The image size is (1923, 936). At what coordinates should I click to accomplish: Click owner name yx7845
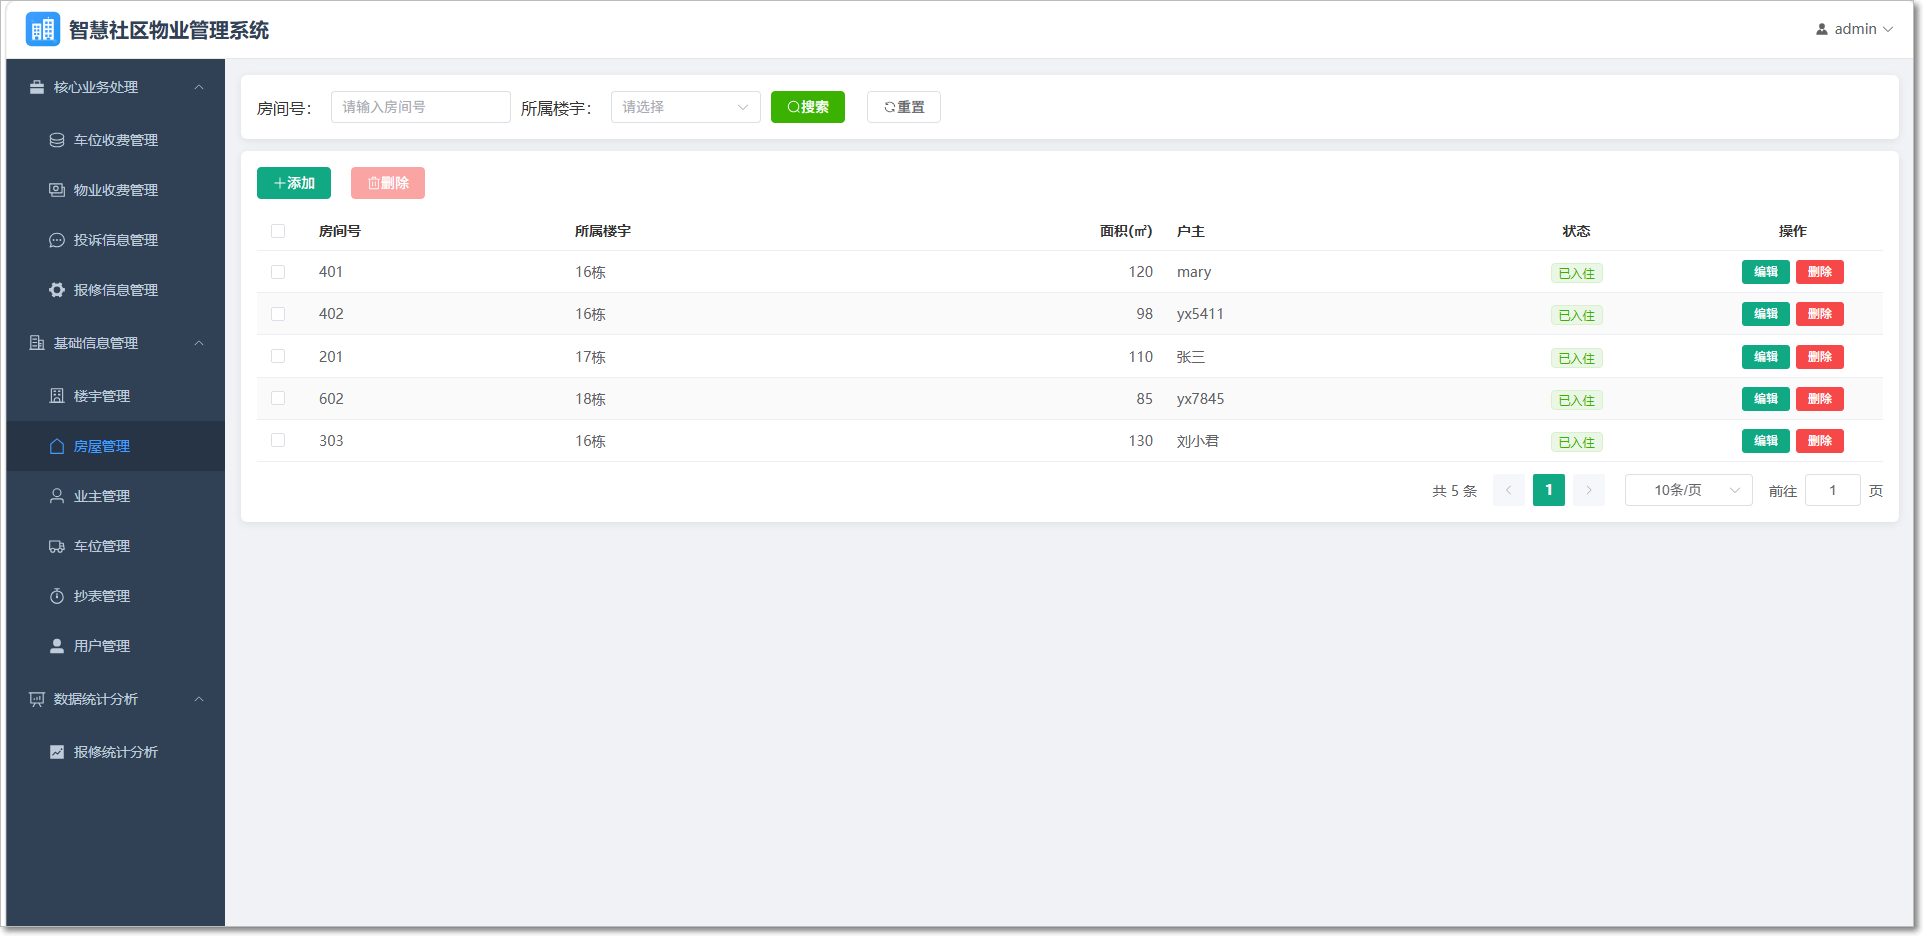click(x=1200, y=399)
